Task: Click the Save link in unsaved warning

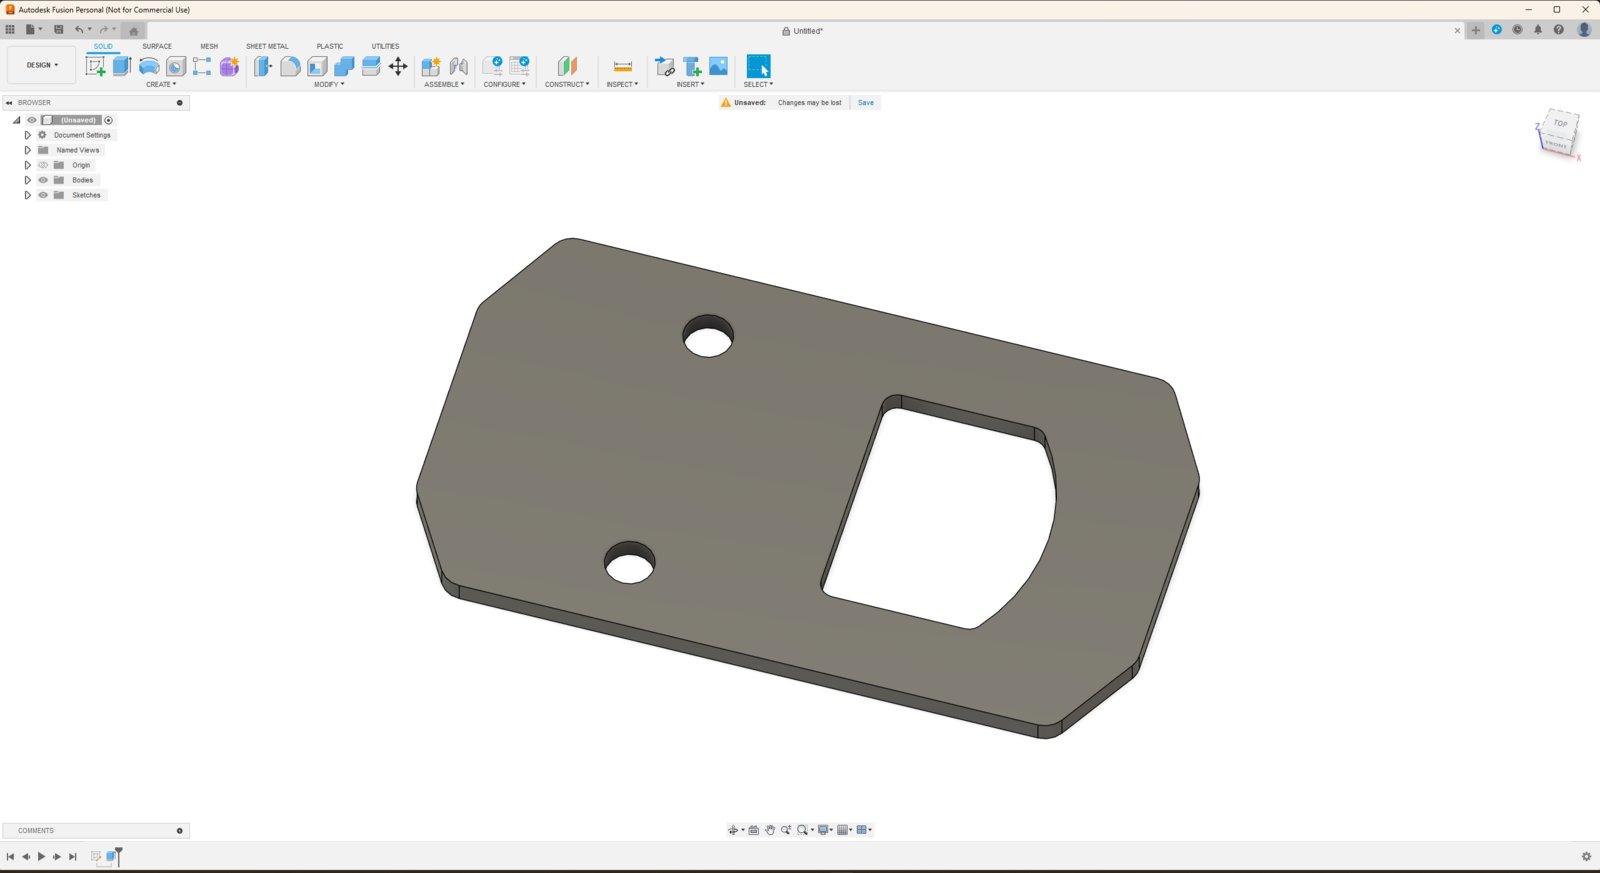Action: 866,102
